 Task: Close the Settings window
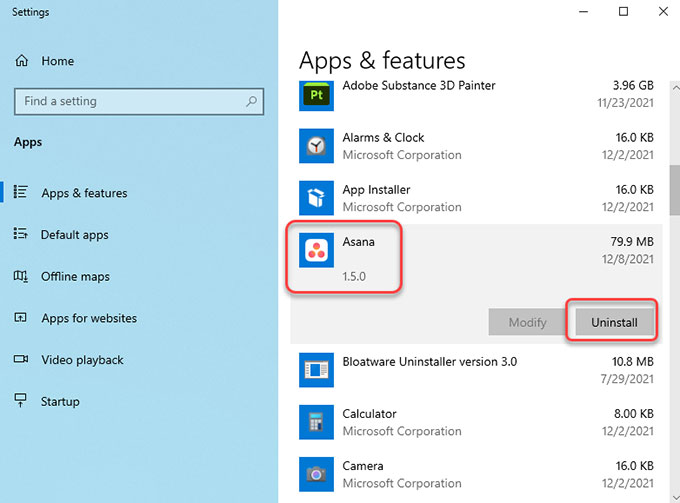pos(663,12)
